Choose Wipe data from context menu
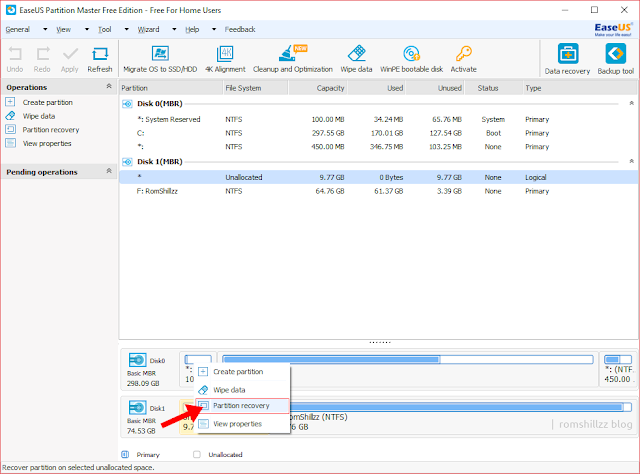This screenshot has width=640, height=474. pyautogui.click(x=242, y=390)
